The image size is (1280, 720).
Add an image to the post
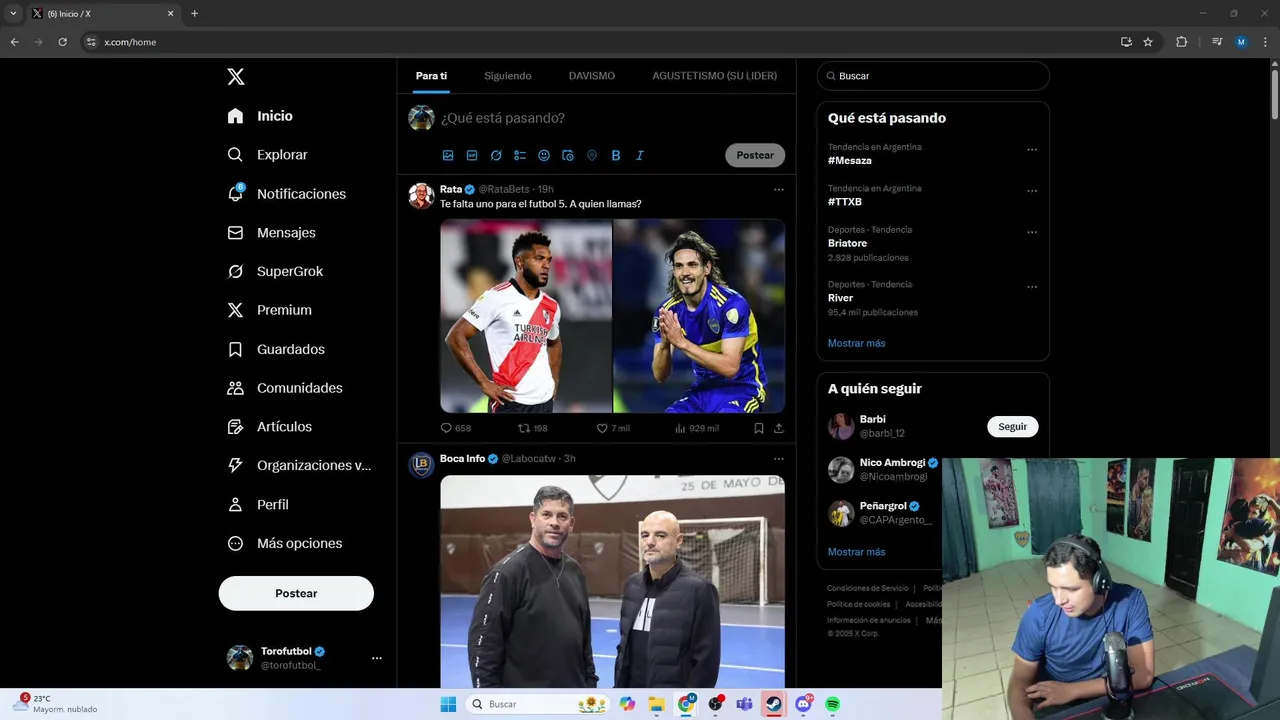[448, 155]
